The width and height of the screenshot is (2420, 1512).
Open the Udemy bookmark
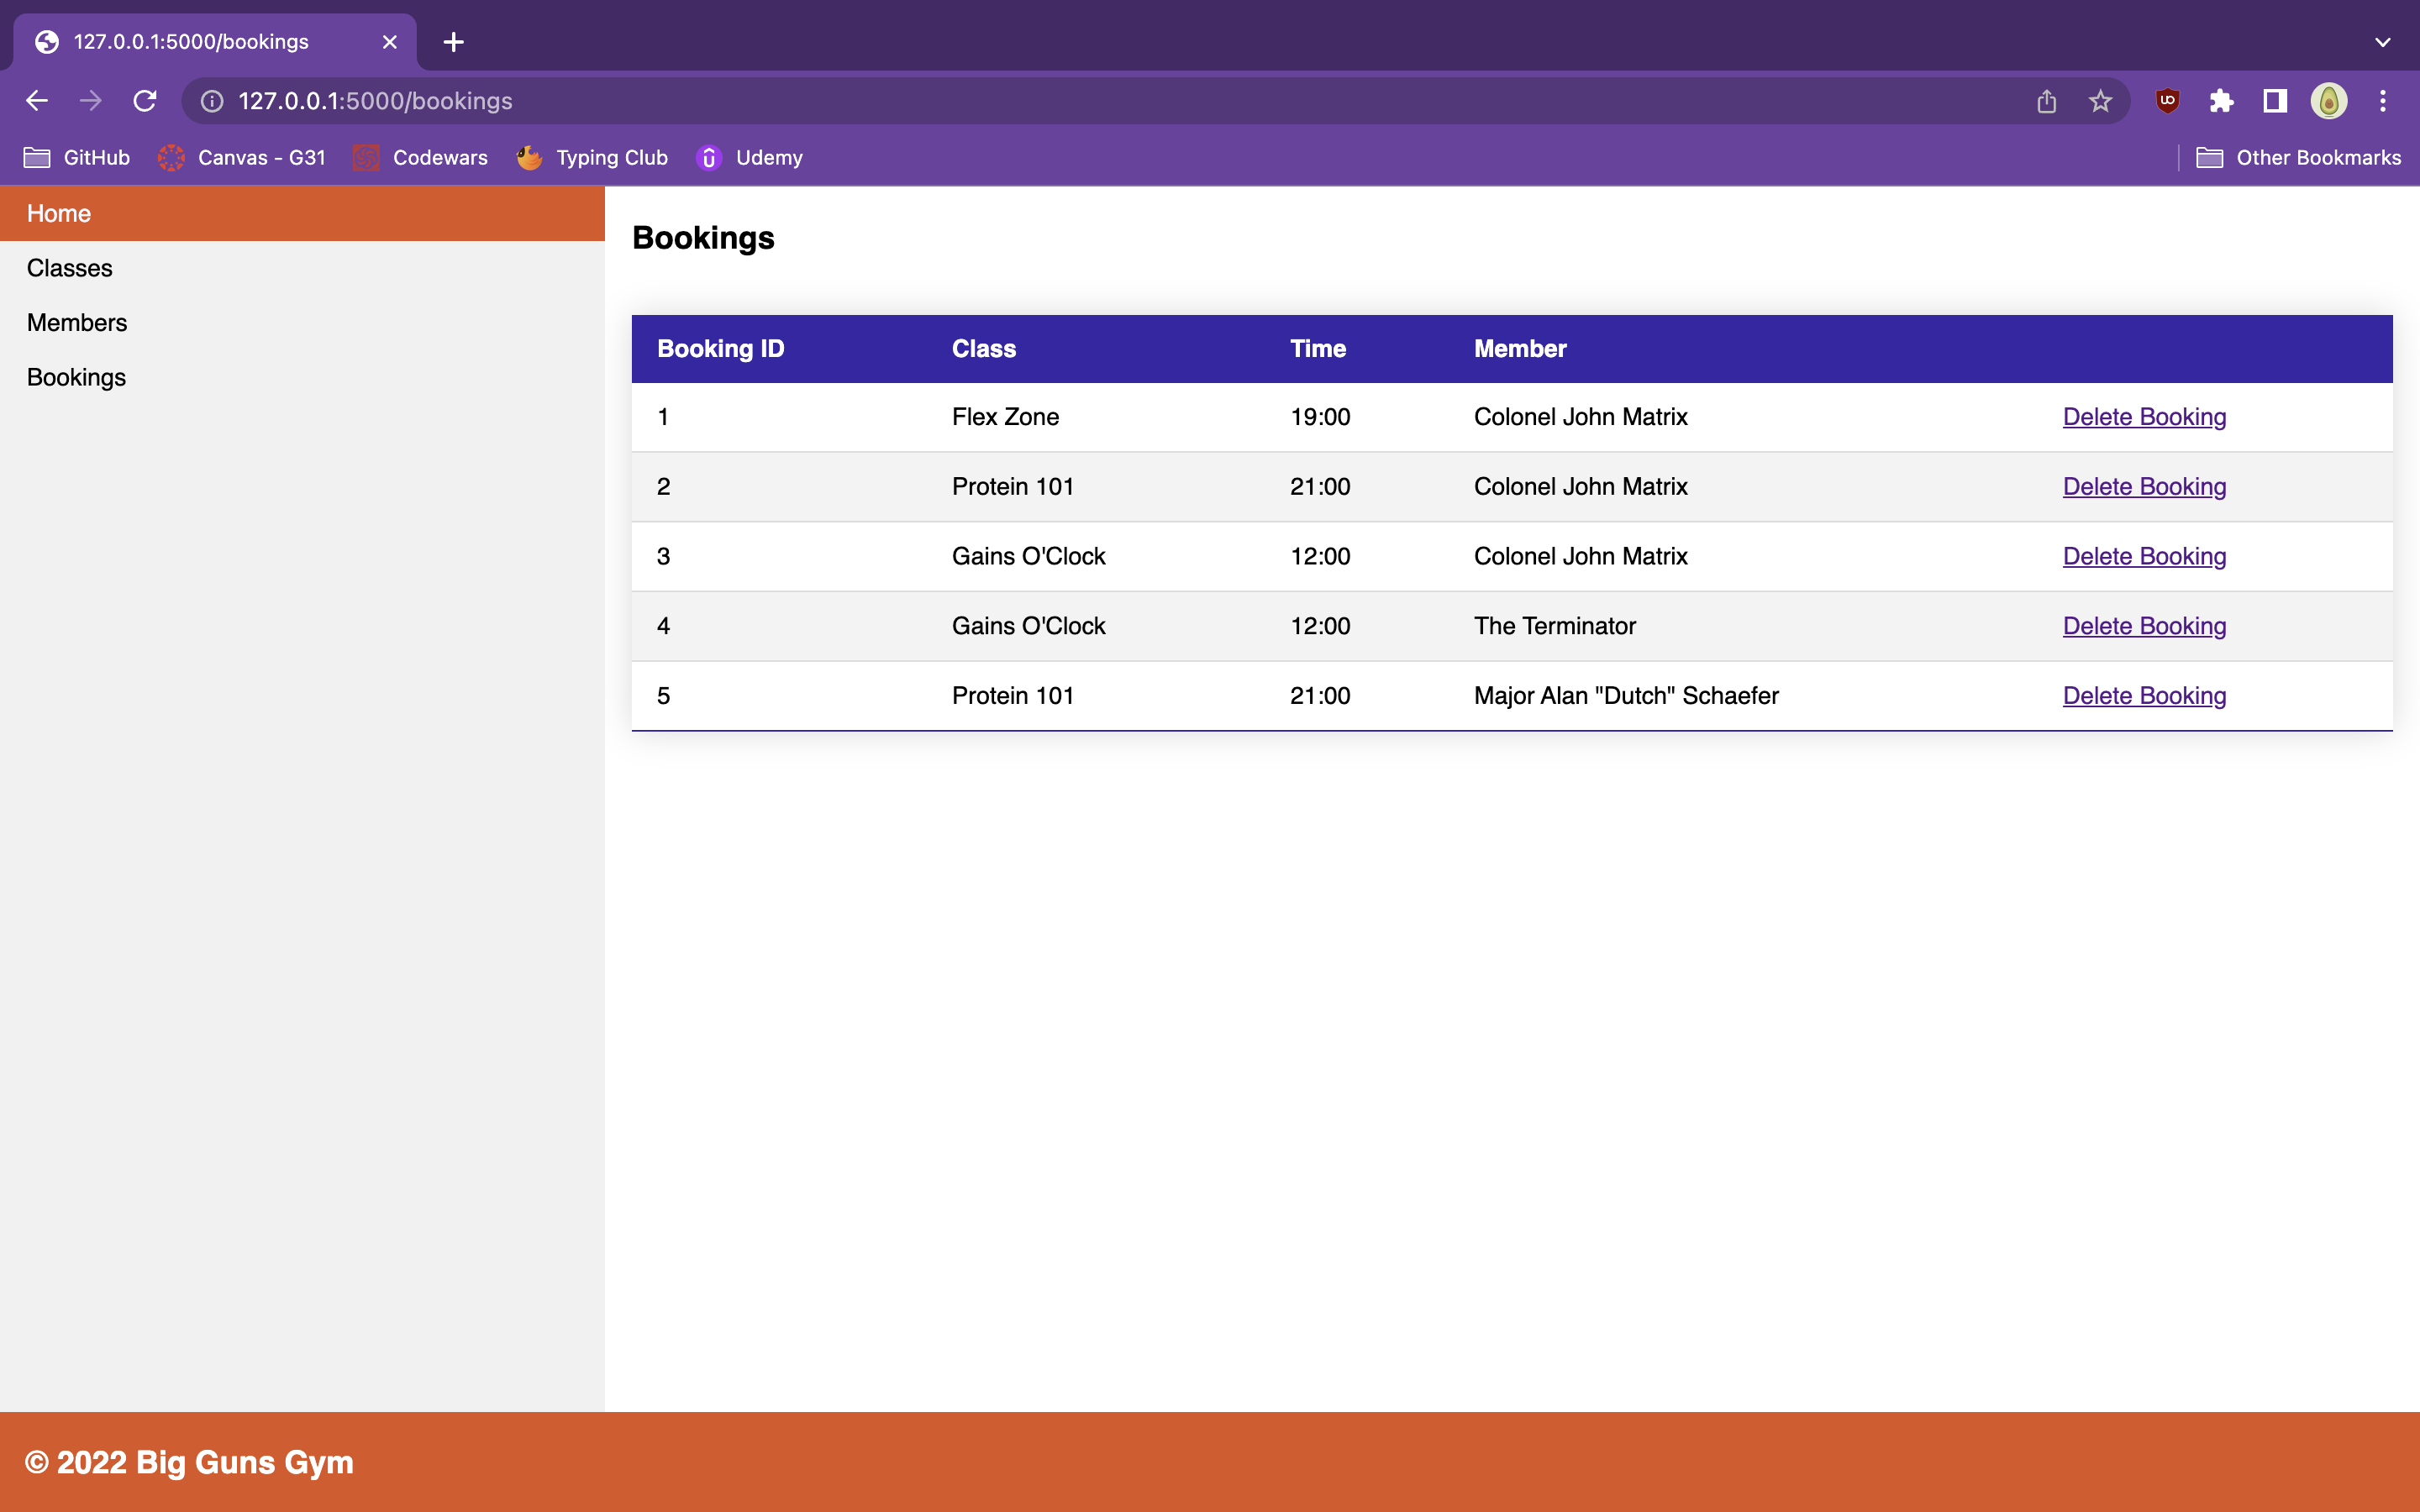click(x=750, y=158)
